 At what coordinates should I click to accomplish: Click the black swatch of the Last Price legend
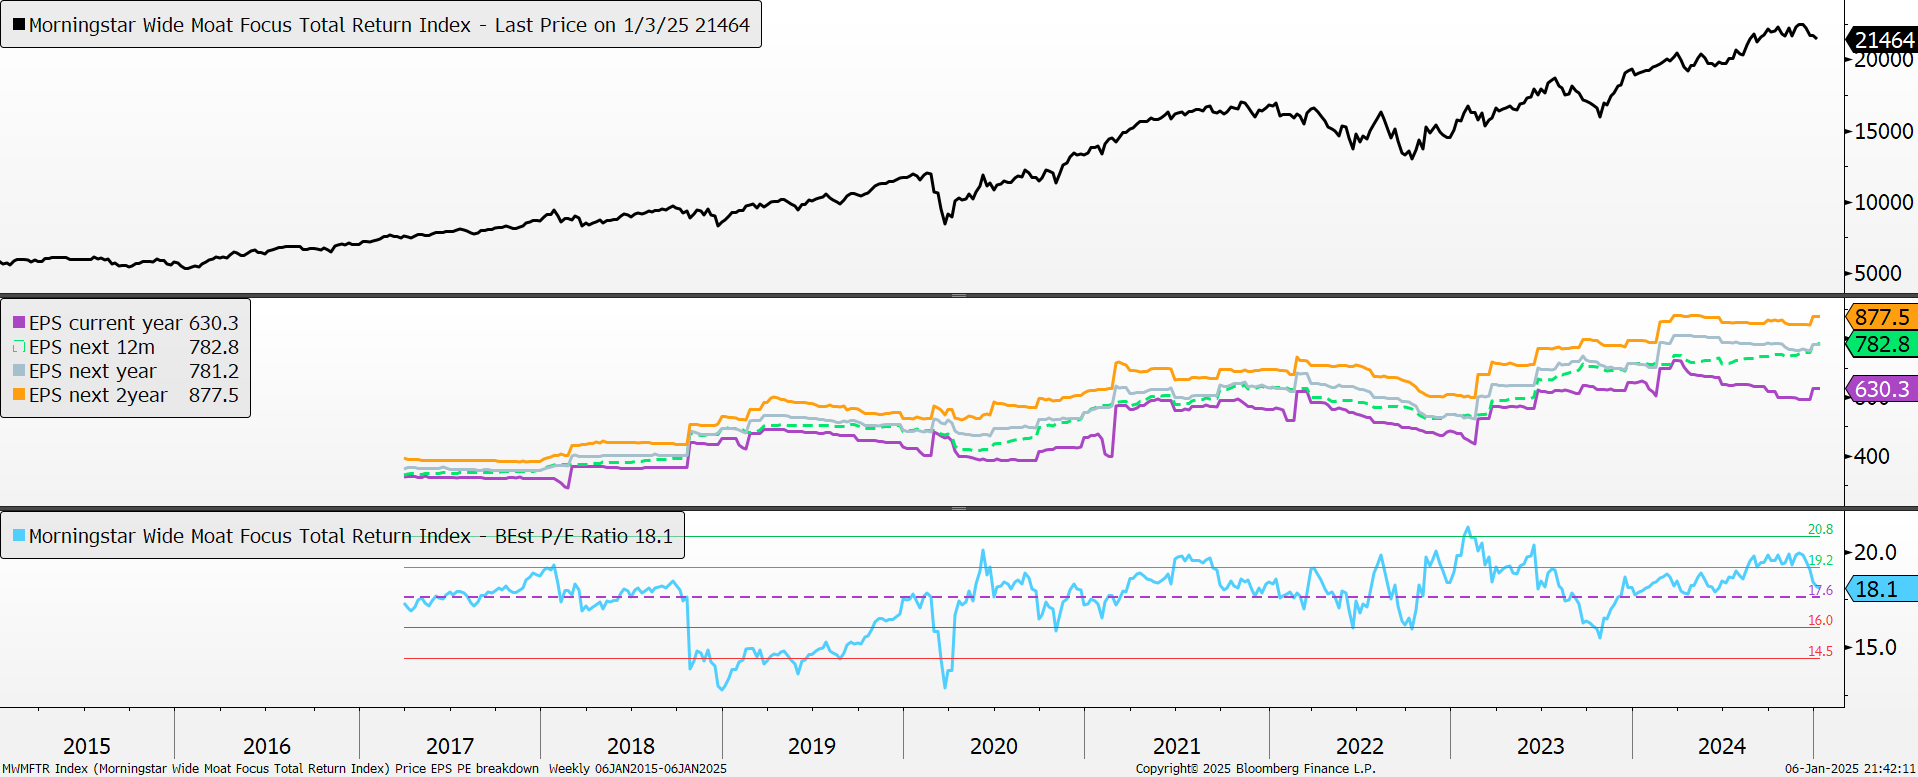click(19, 25)
